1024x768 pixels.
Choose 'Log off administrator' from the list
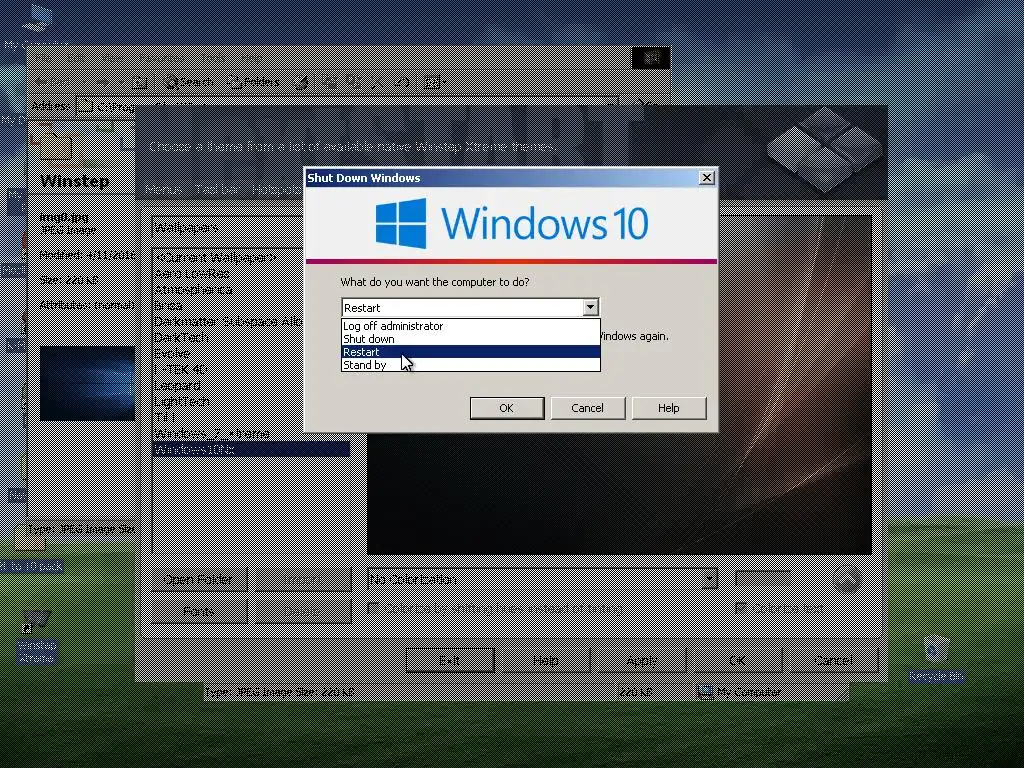tap(470, 326)
